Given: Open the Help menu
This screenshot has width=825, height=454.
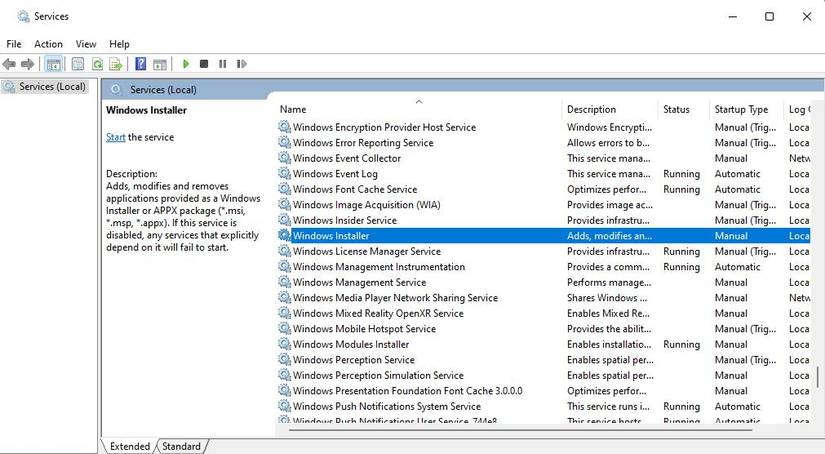Looking at the screenshot, I should pyautogui.click(x=119, y=44).
